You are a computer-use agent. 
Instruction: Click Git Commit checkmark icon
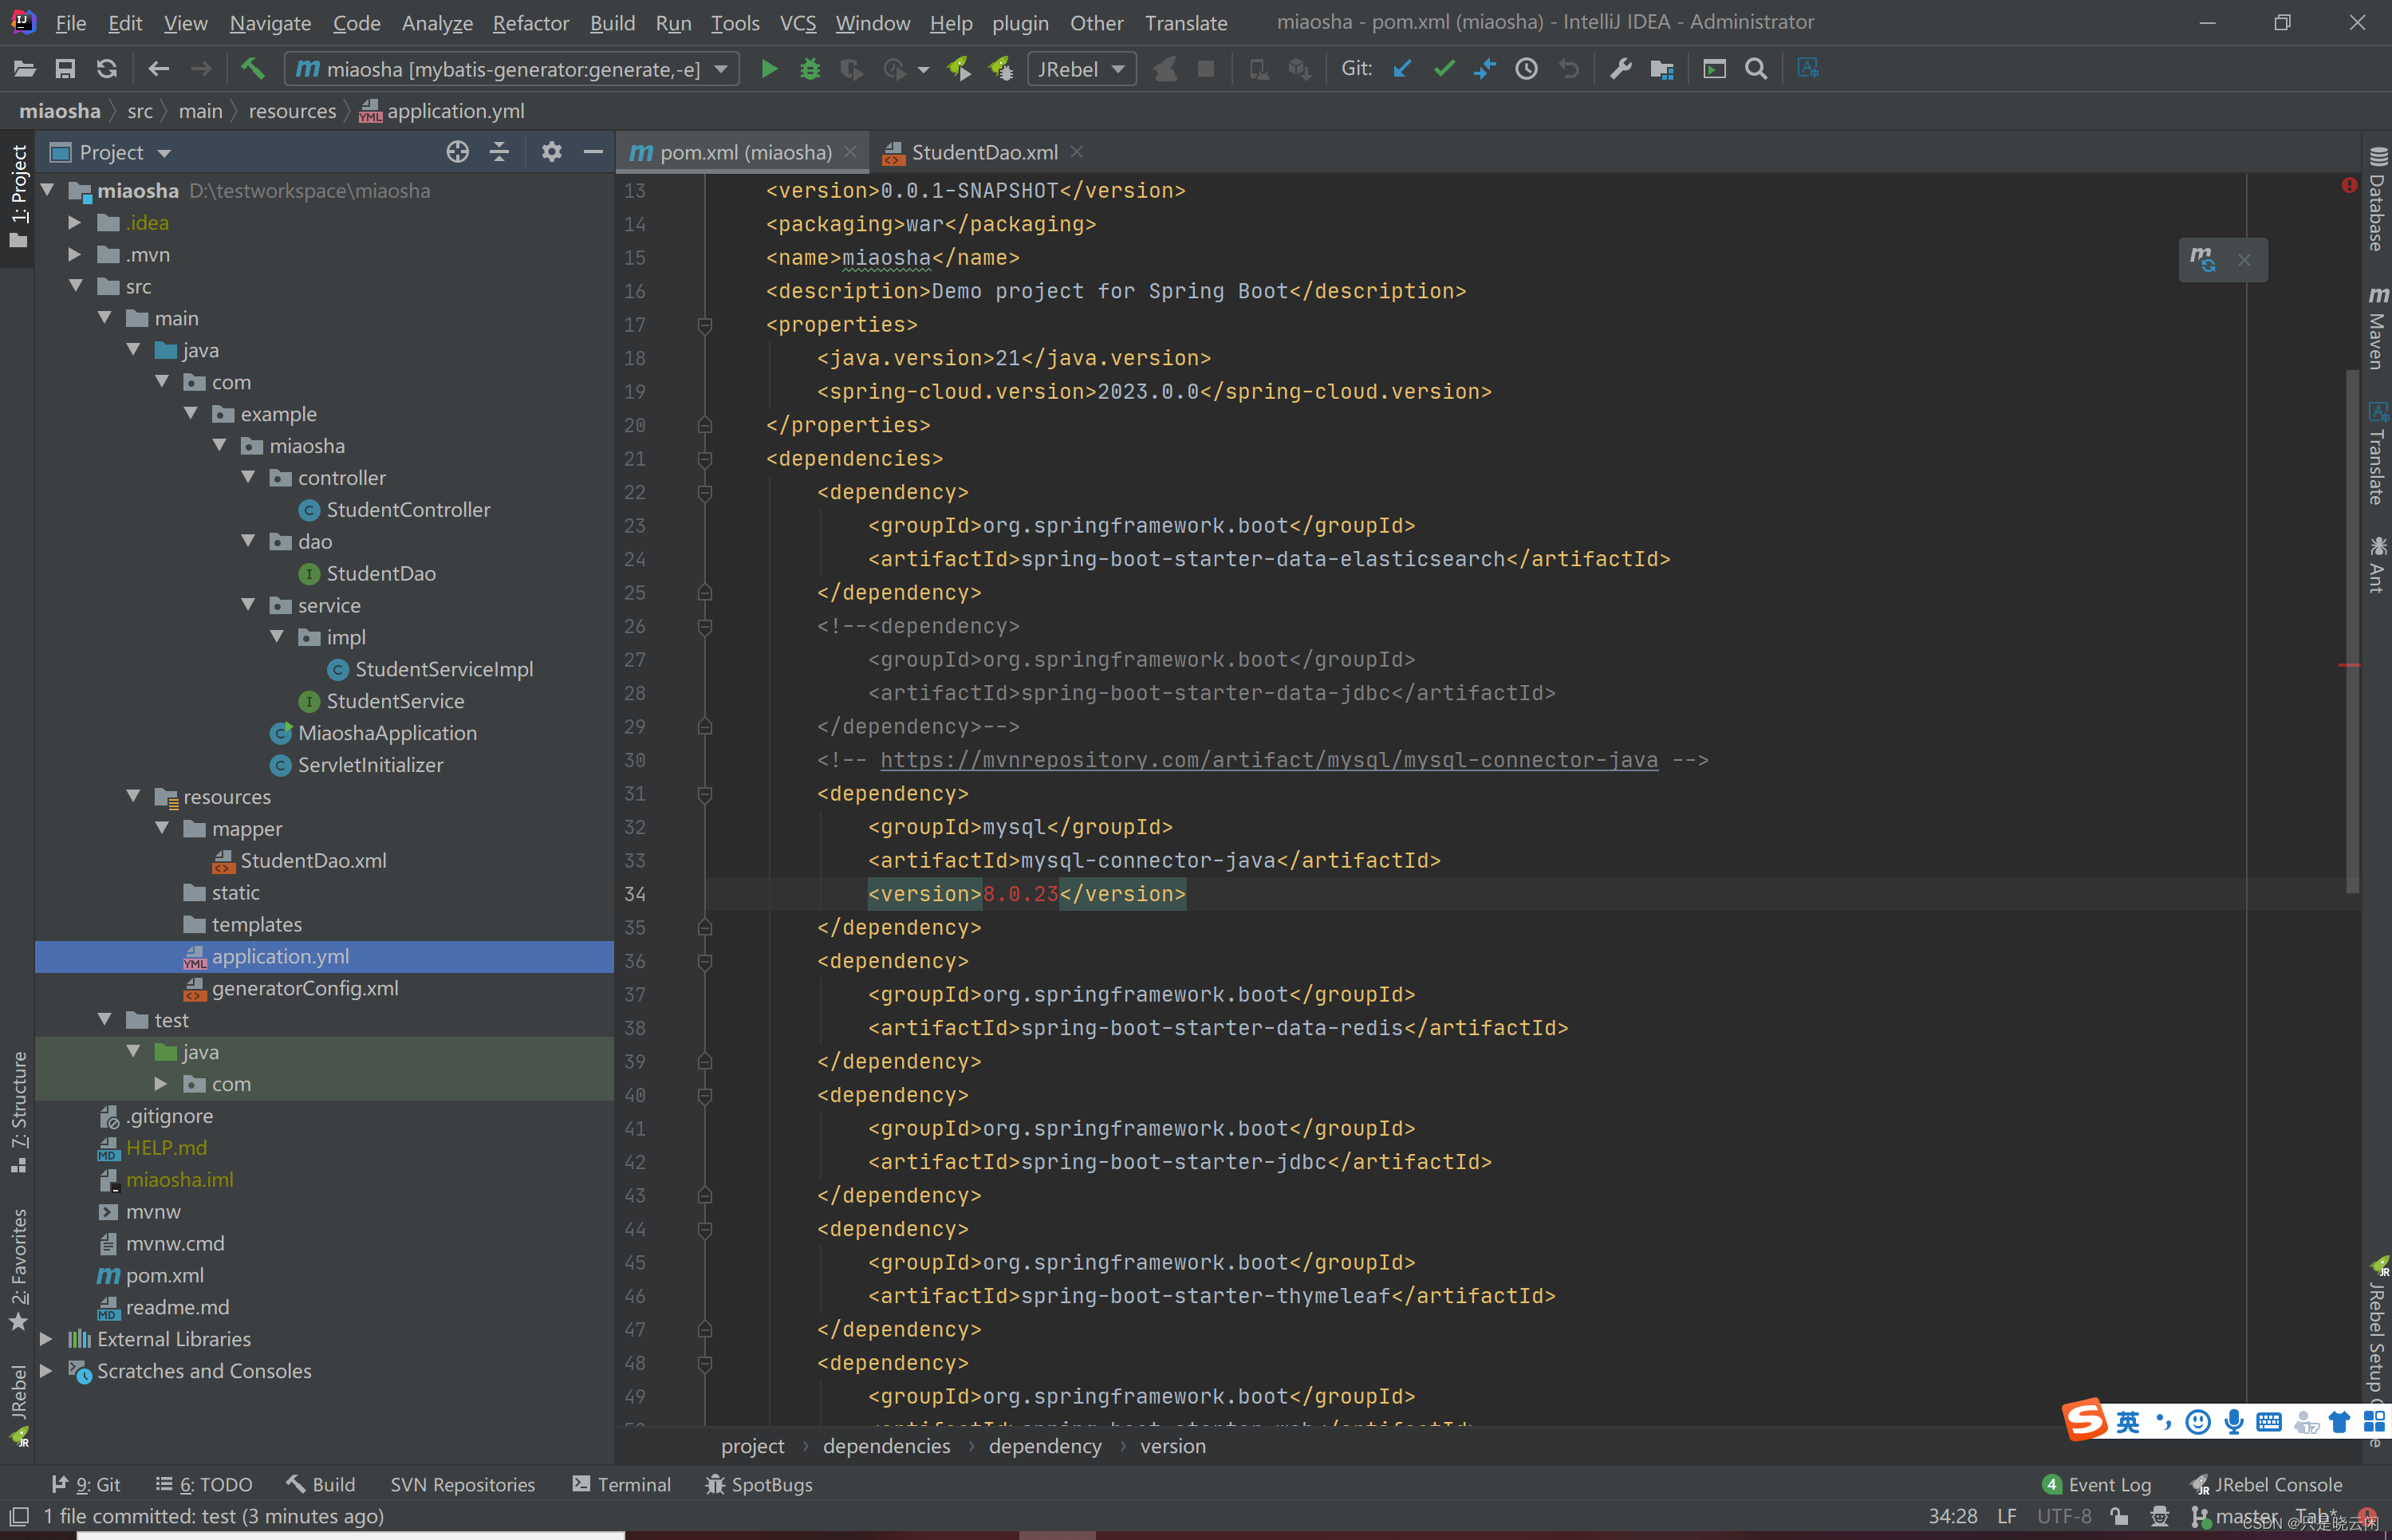coord(1443,69)
